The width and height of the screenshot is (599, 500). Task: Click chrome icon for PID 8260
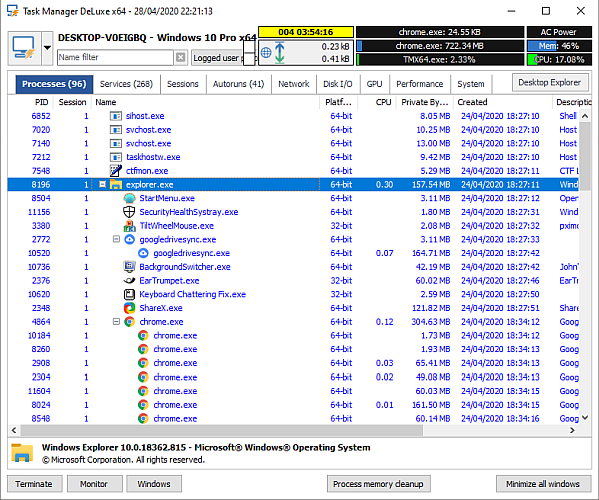pos(143,349)
